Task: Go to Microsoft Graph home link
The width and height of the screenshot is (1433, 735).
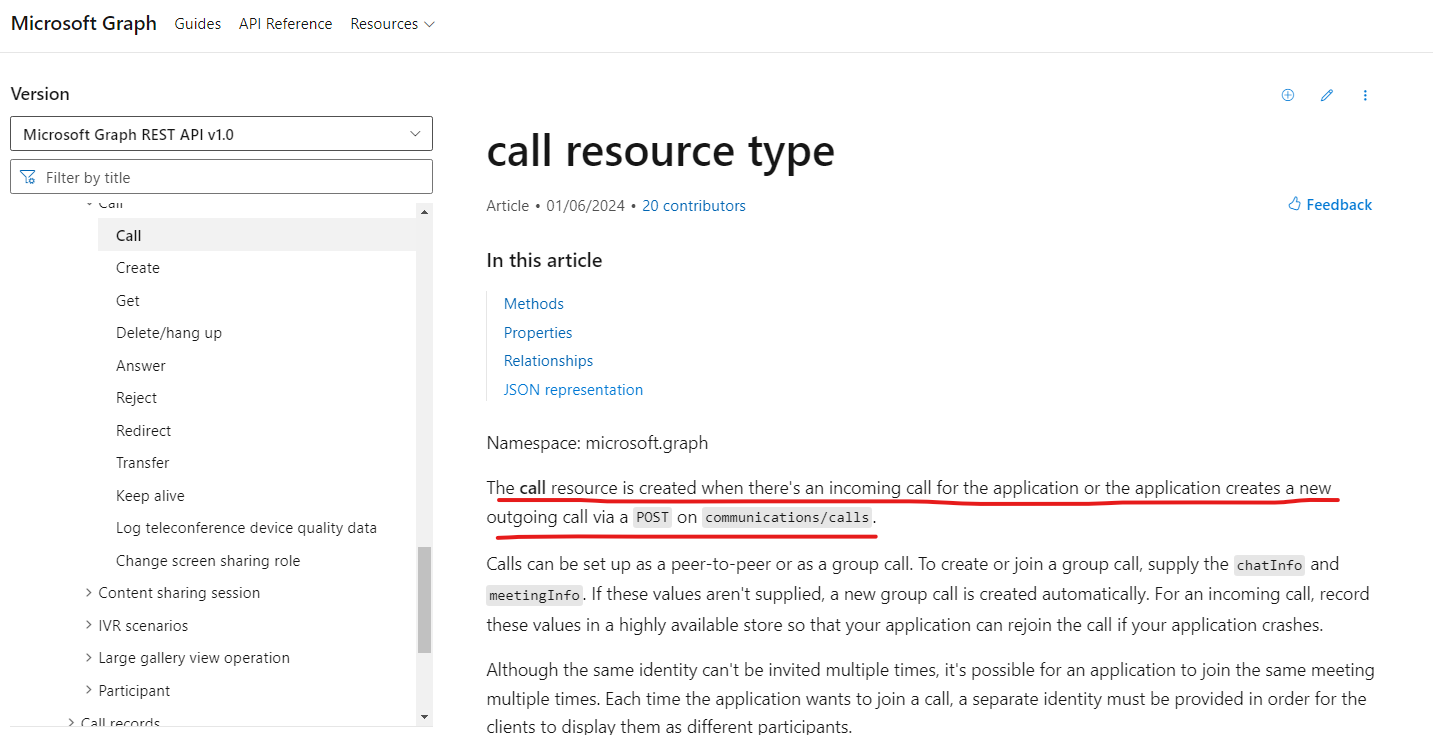Action: tap(84, 23)
